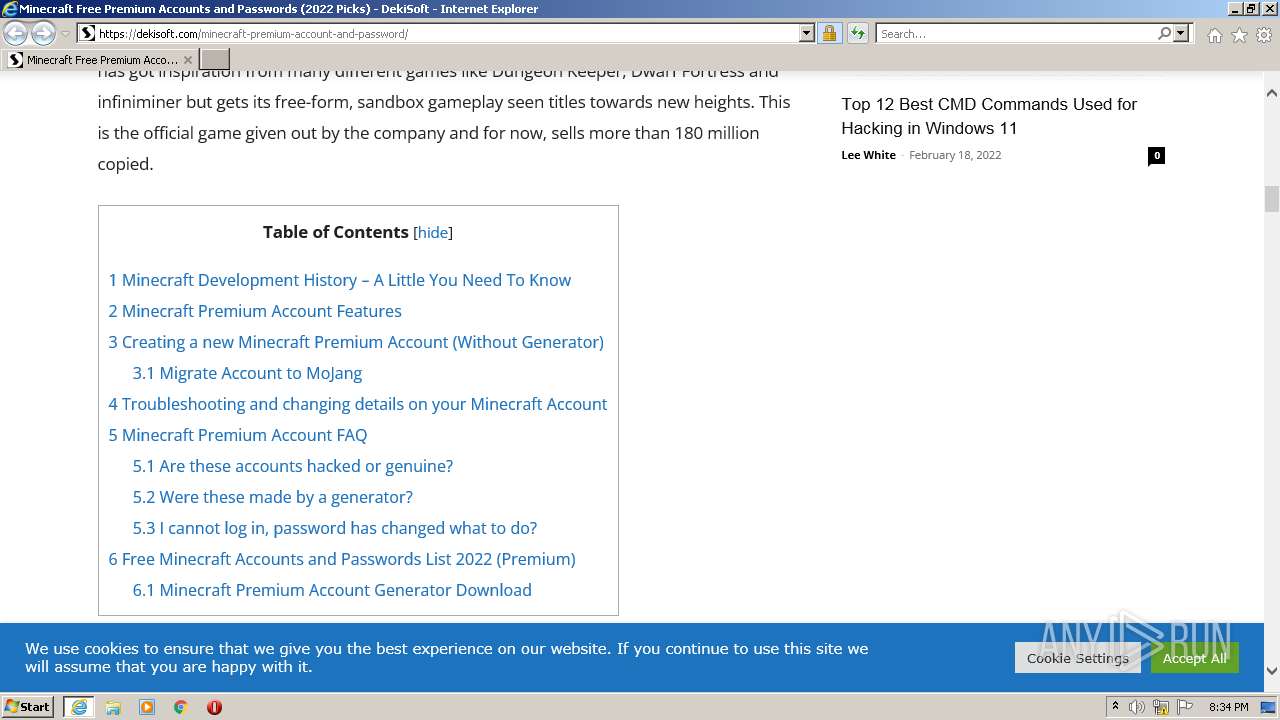Open '1 Minecraft Development History' link
The width and height of the screenshot is (1280, 720).
point(340,280)
